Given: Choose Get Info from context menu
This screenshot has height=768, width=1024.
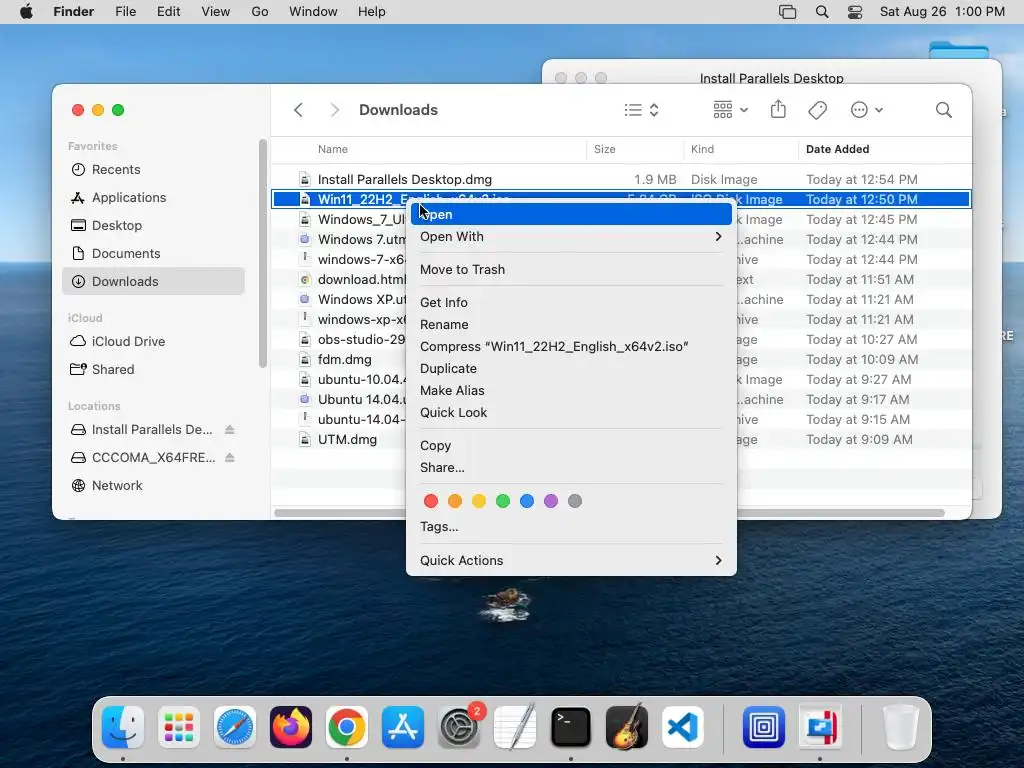Looking at the screenshot, I should click(x=571, y=302).
